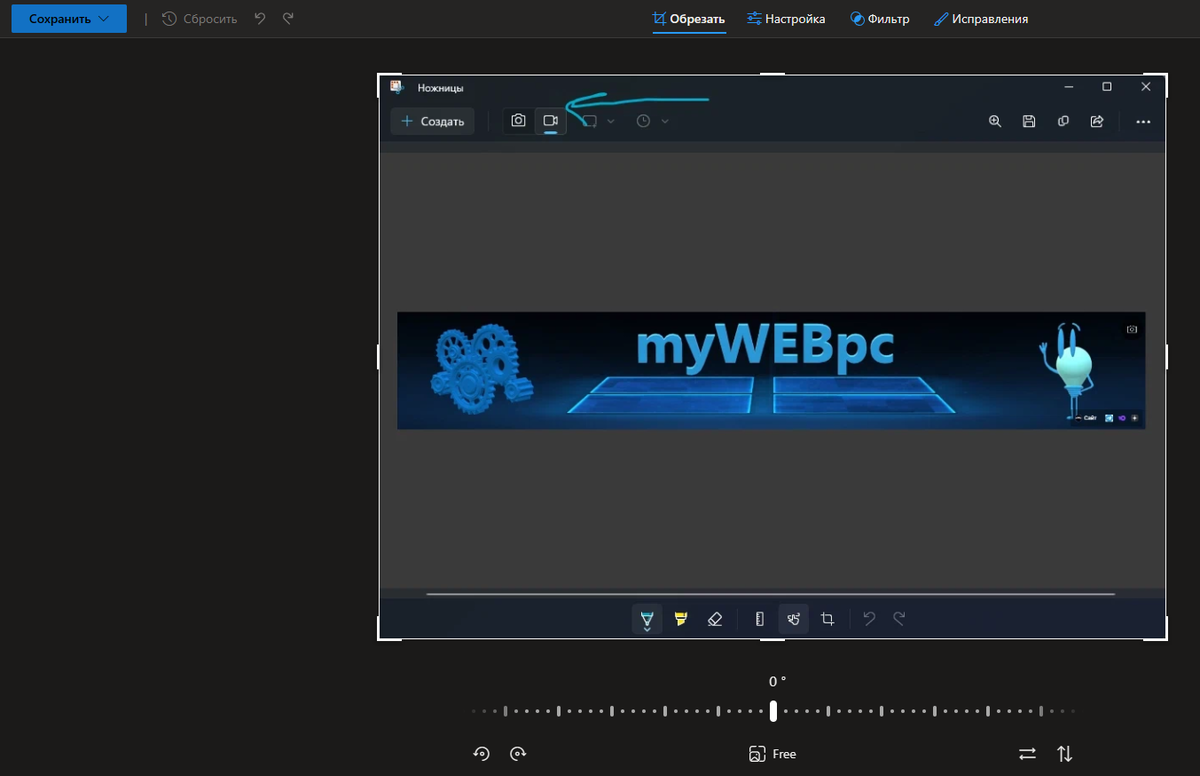
Task: Select the yellow highlighter tool in Ножницы
Action: click(681, 619)
